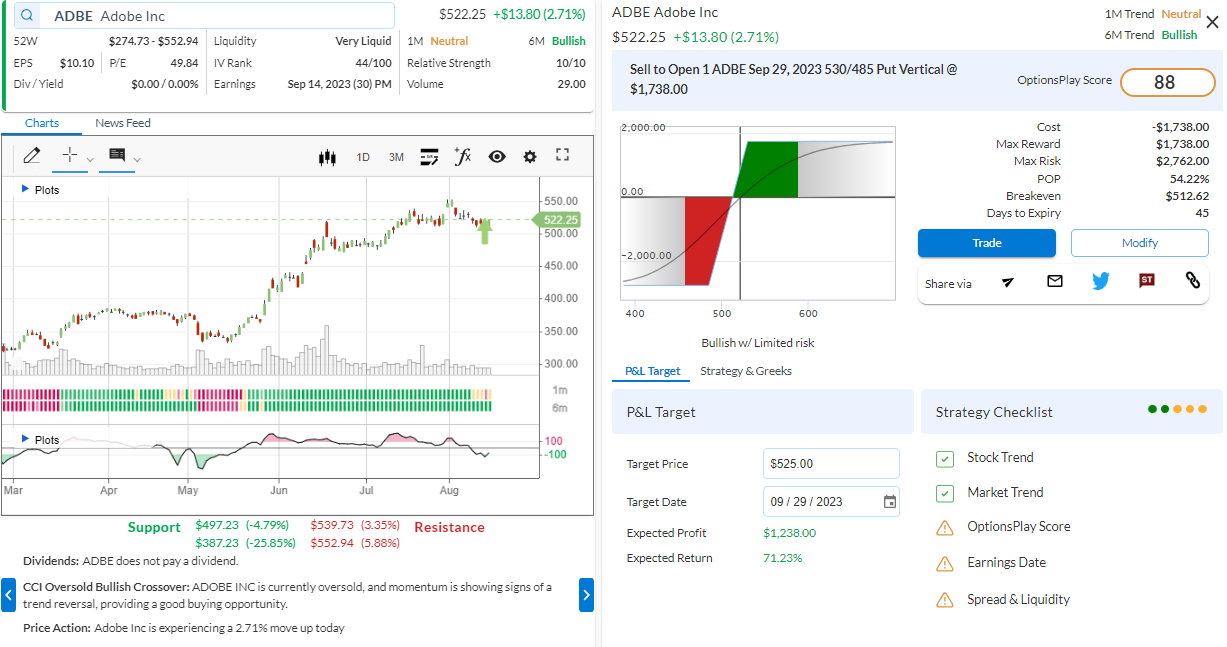Screen dimensions: 1227x647
Task: Switch to the News Feed tab
Action: [123, 123]
